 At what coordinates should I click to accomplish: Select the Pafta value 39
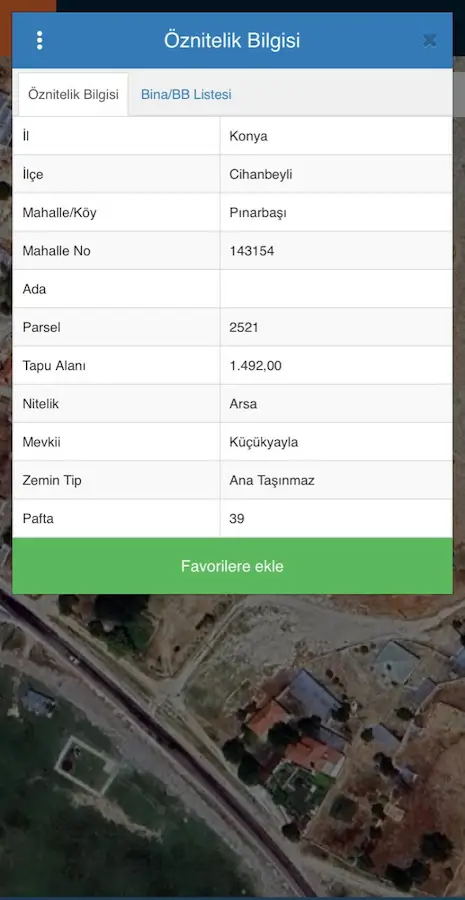[x=237, y=519]
